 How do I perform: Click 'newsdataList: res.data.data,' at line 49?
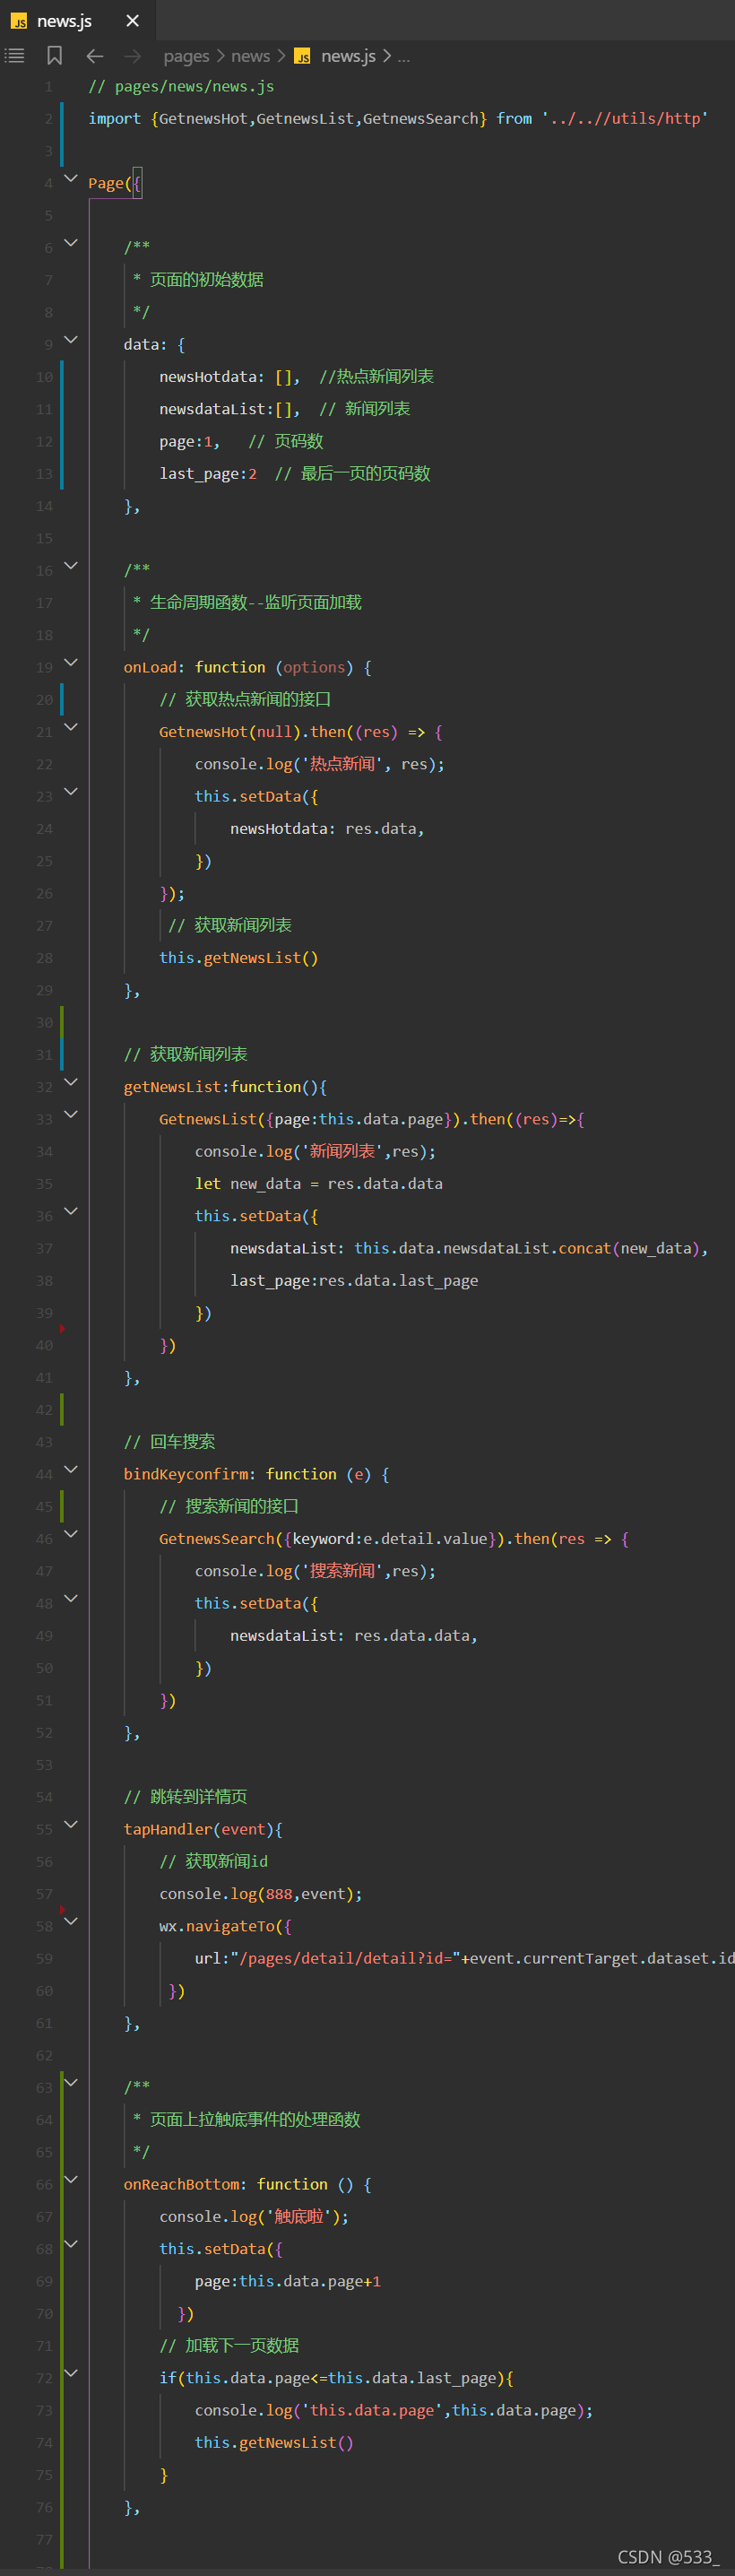[x=354, y=1636]
